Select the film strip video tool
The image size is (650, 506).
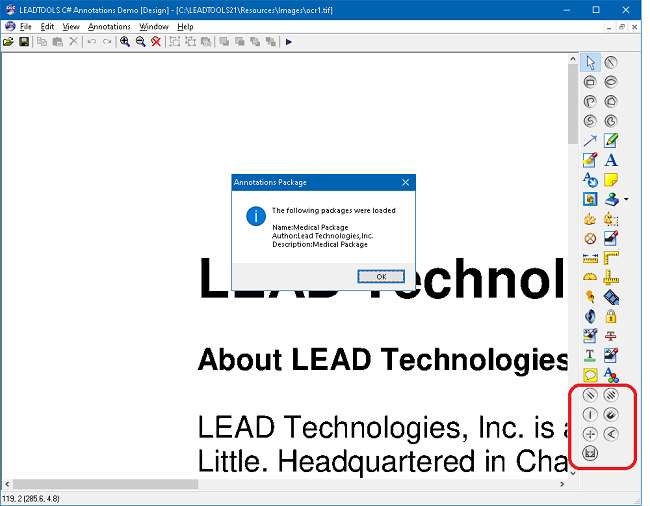[x=611, y=297]
